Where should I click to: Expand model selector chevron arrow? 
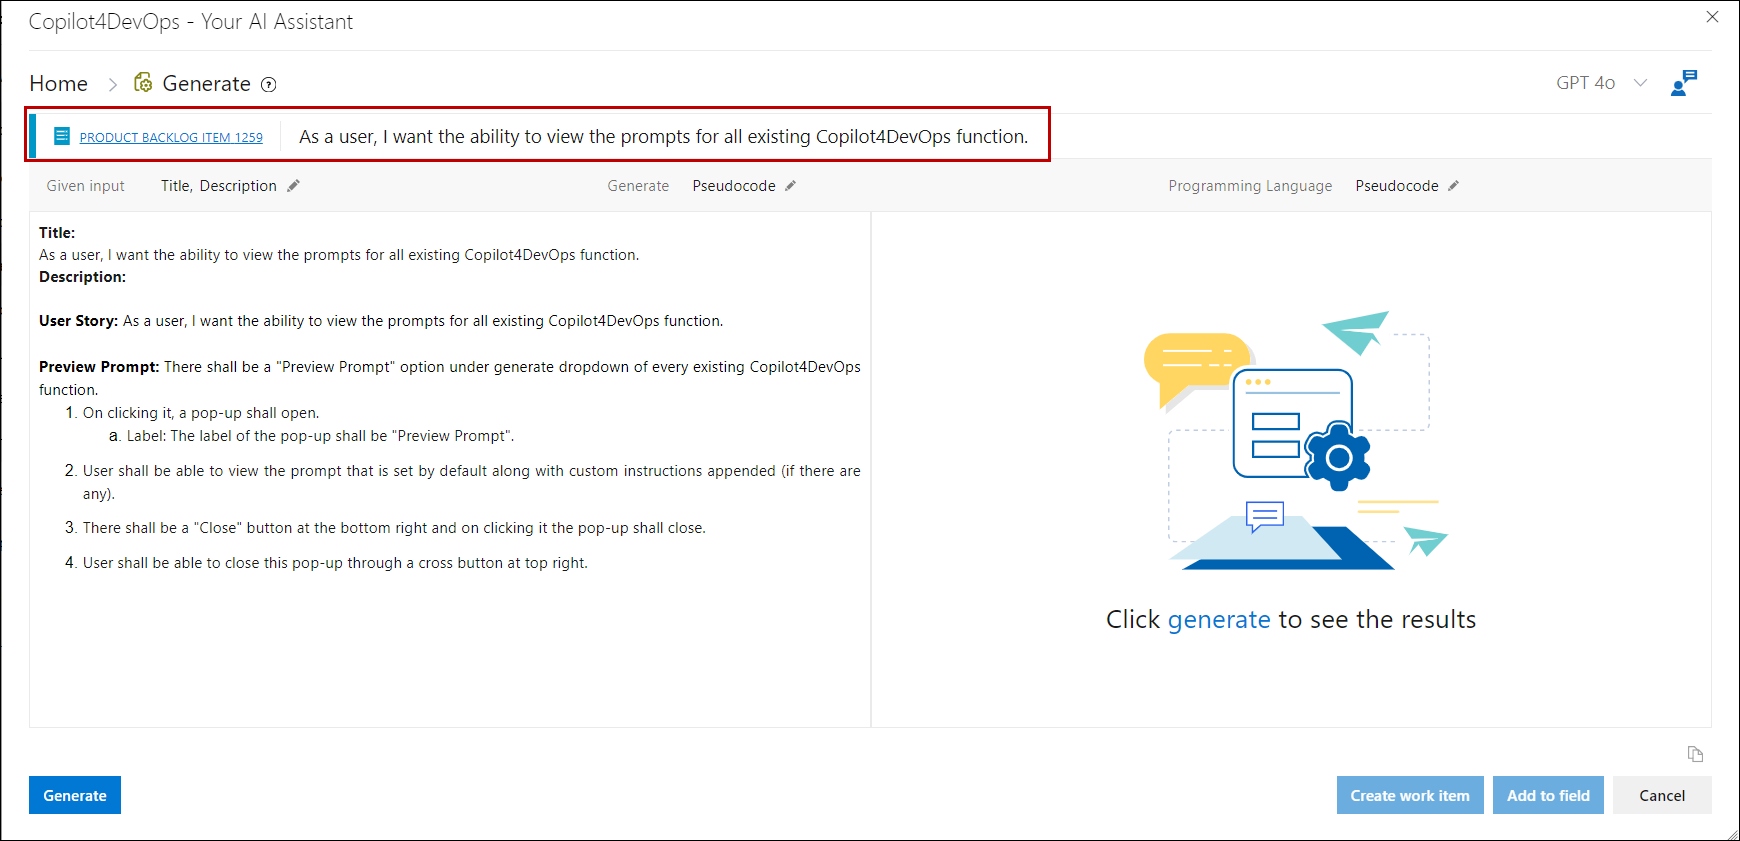[1640, 83]
